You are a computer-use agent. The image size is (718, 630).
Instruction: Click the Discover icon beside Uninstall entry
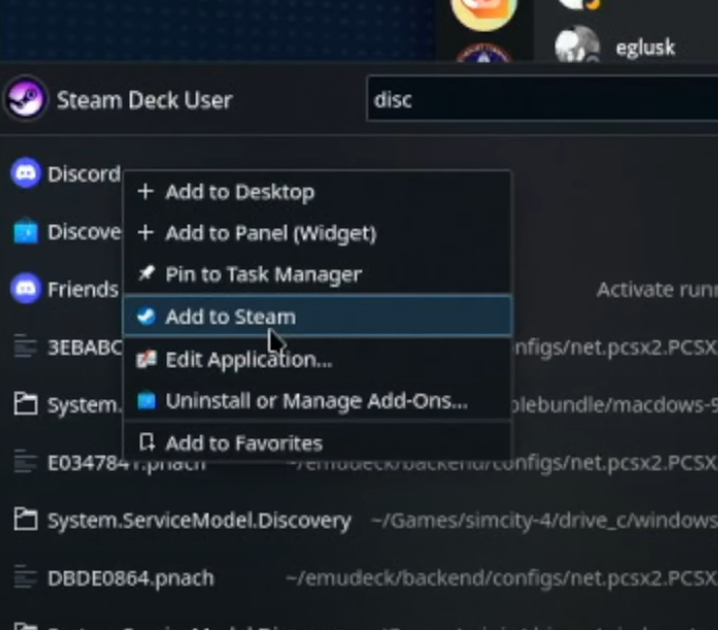coord(147,401)
